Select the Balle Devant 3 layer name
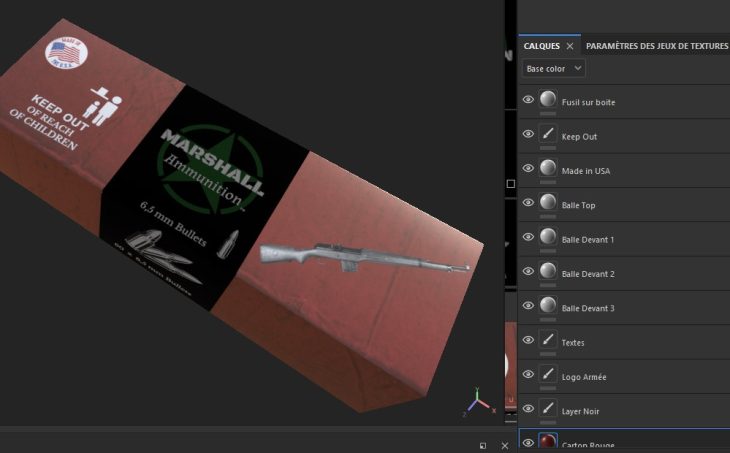This screenshot has width=730, height=453. point(588,307)
